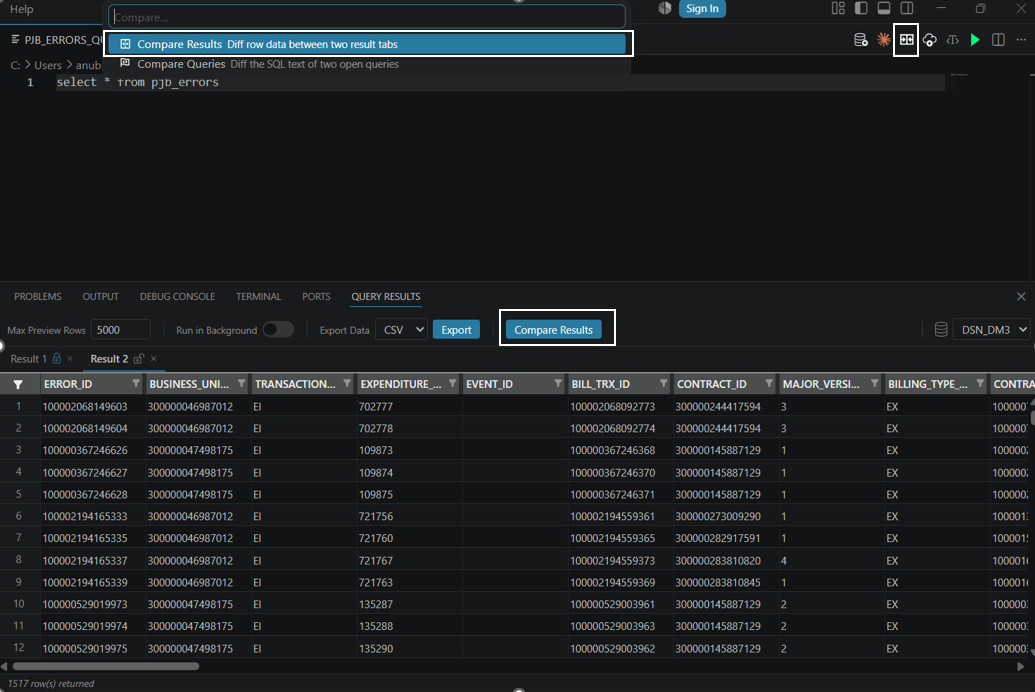
Task: Open the BILL_TRX_ID column filter
Action: [663, 384]
